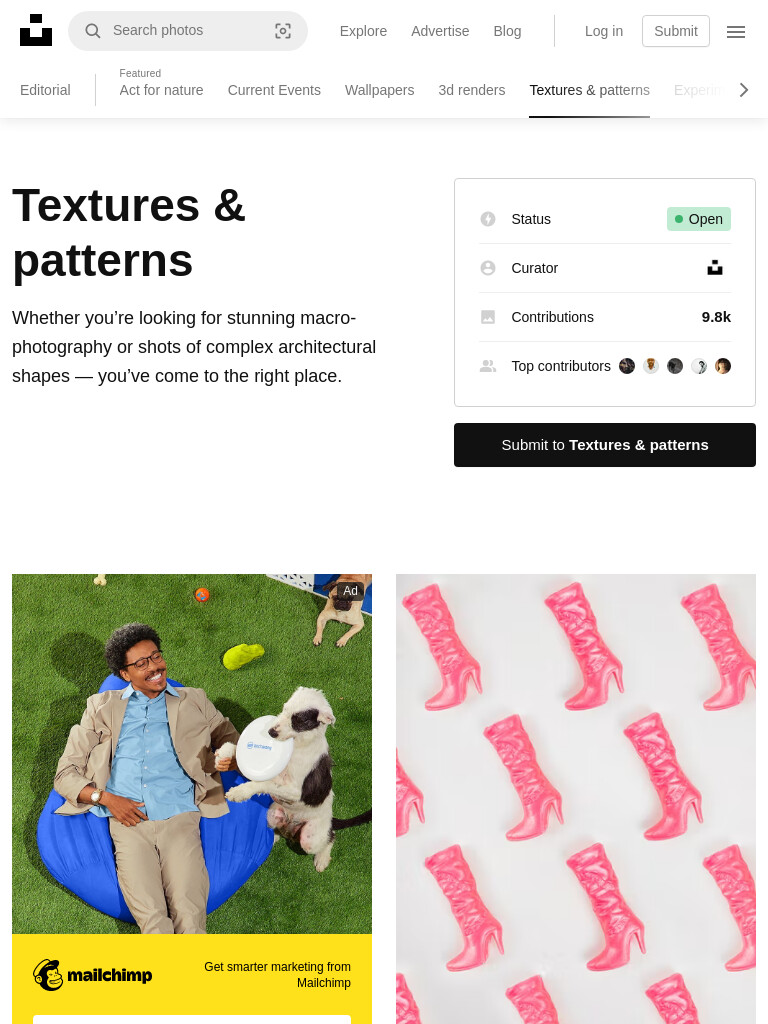
Task: Click the magnifying glass search icon
Action: (93, 31)
